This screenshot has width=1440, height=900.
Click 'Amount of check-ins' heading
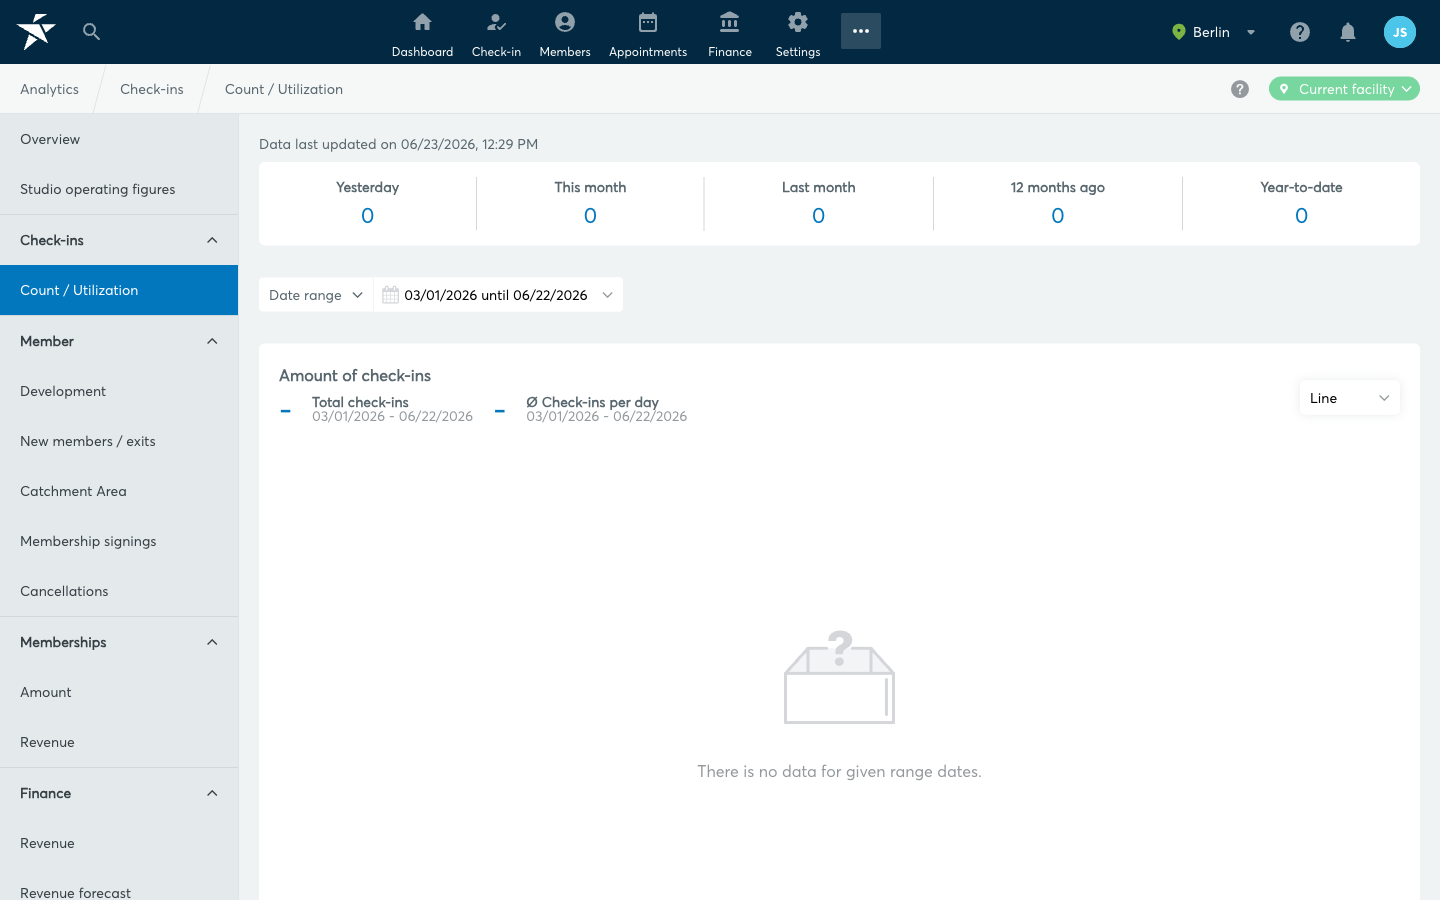pos(355,376)
